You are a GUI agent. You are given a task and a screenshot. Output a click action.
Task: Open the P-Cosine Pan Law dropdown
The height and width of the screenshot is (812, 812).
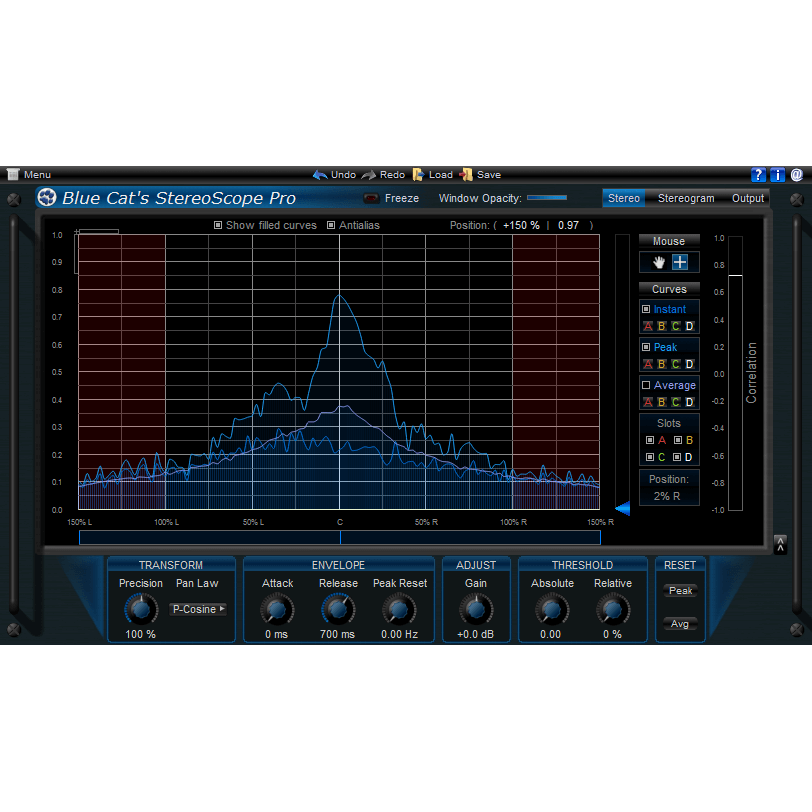pyautogui.click(x=197, y=608)
